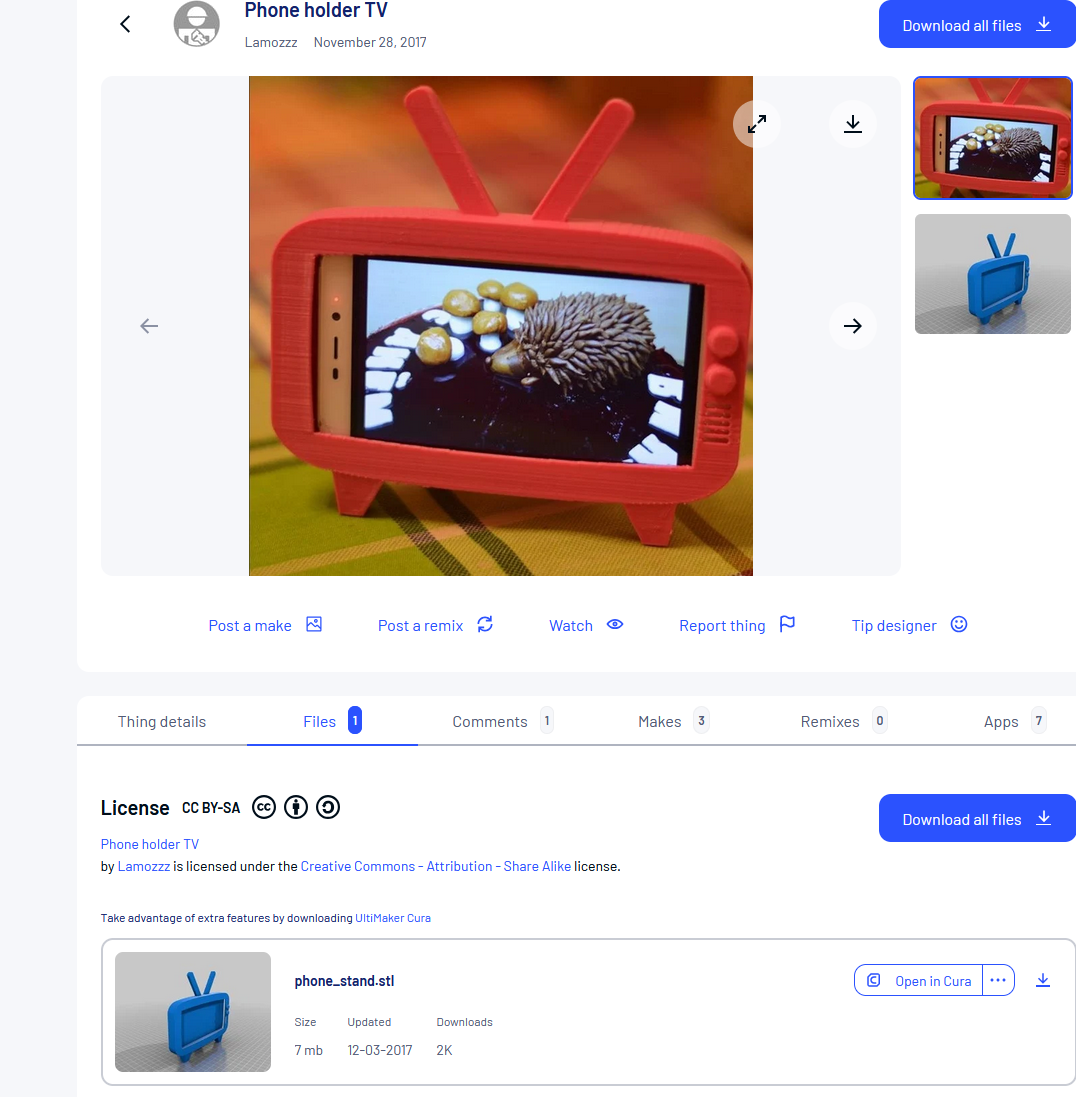This screenshot has height=1097, width=1076.
Task: Watch this thing with the eye toggle
Action: 586,625
